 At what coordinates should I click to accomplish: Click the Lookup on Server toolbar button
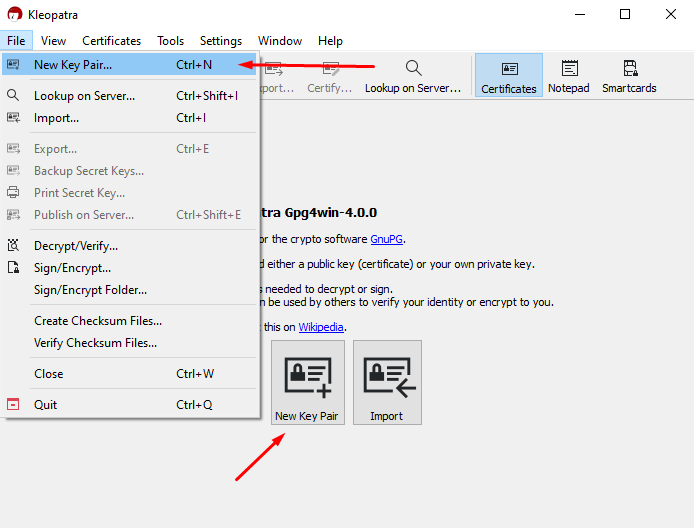[x=413, y=76]
